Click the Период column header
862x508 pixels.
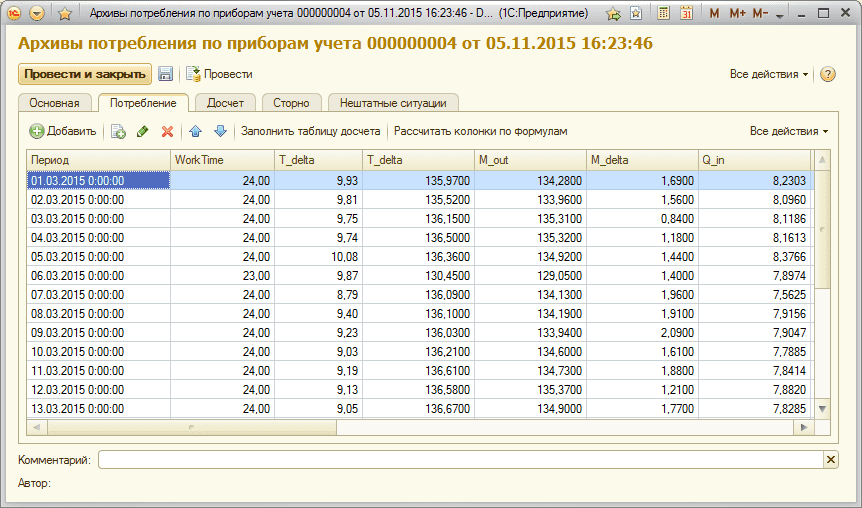(x=98, y=160)
